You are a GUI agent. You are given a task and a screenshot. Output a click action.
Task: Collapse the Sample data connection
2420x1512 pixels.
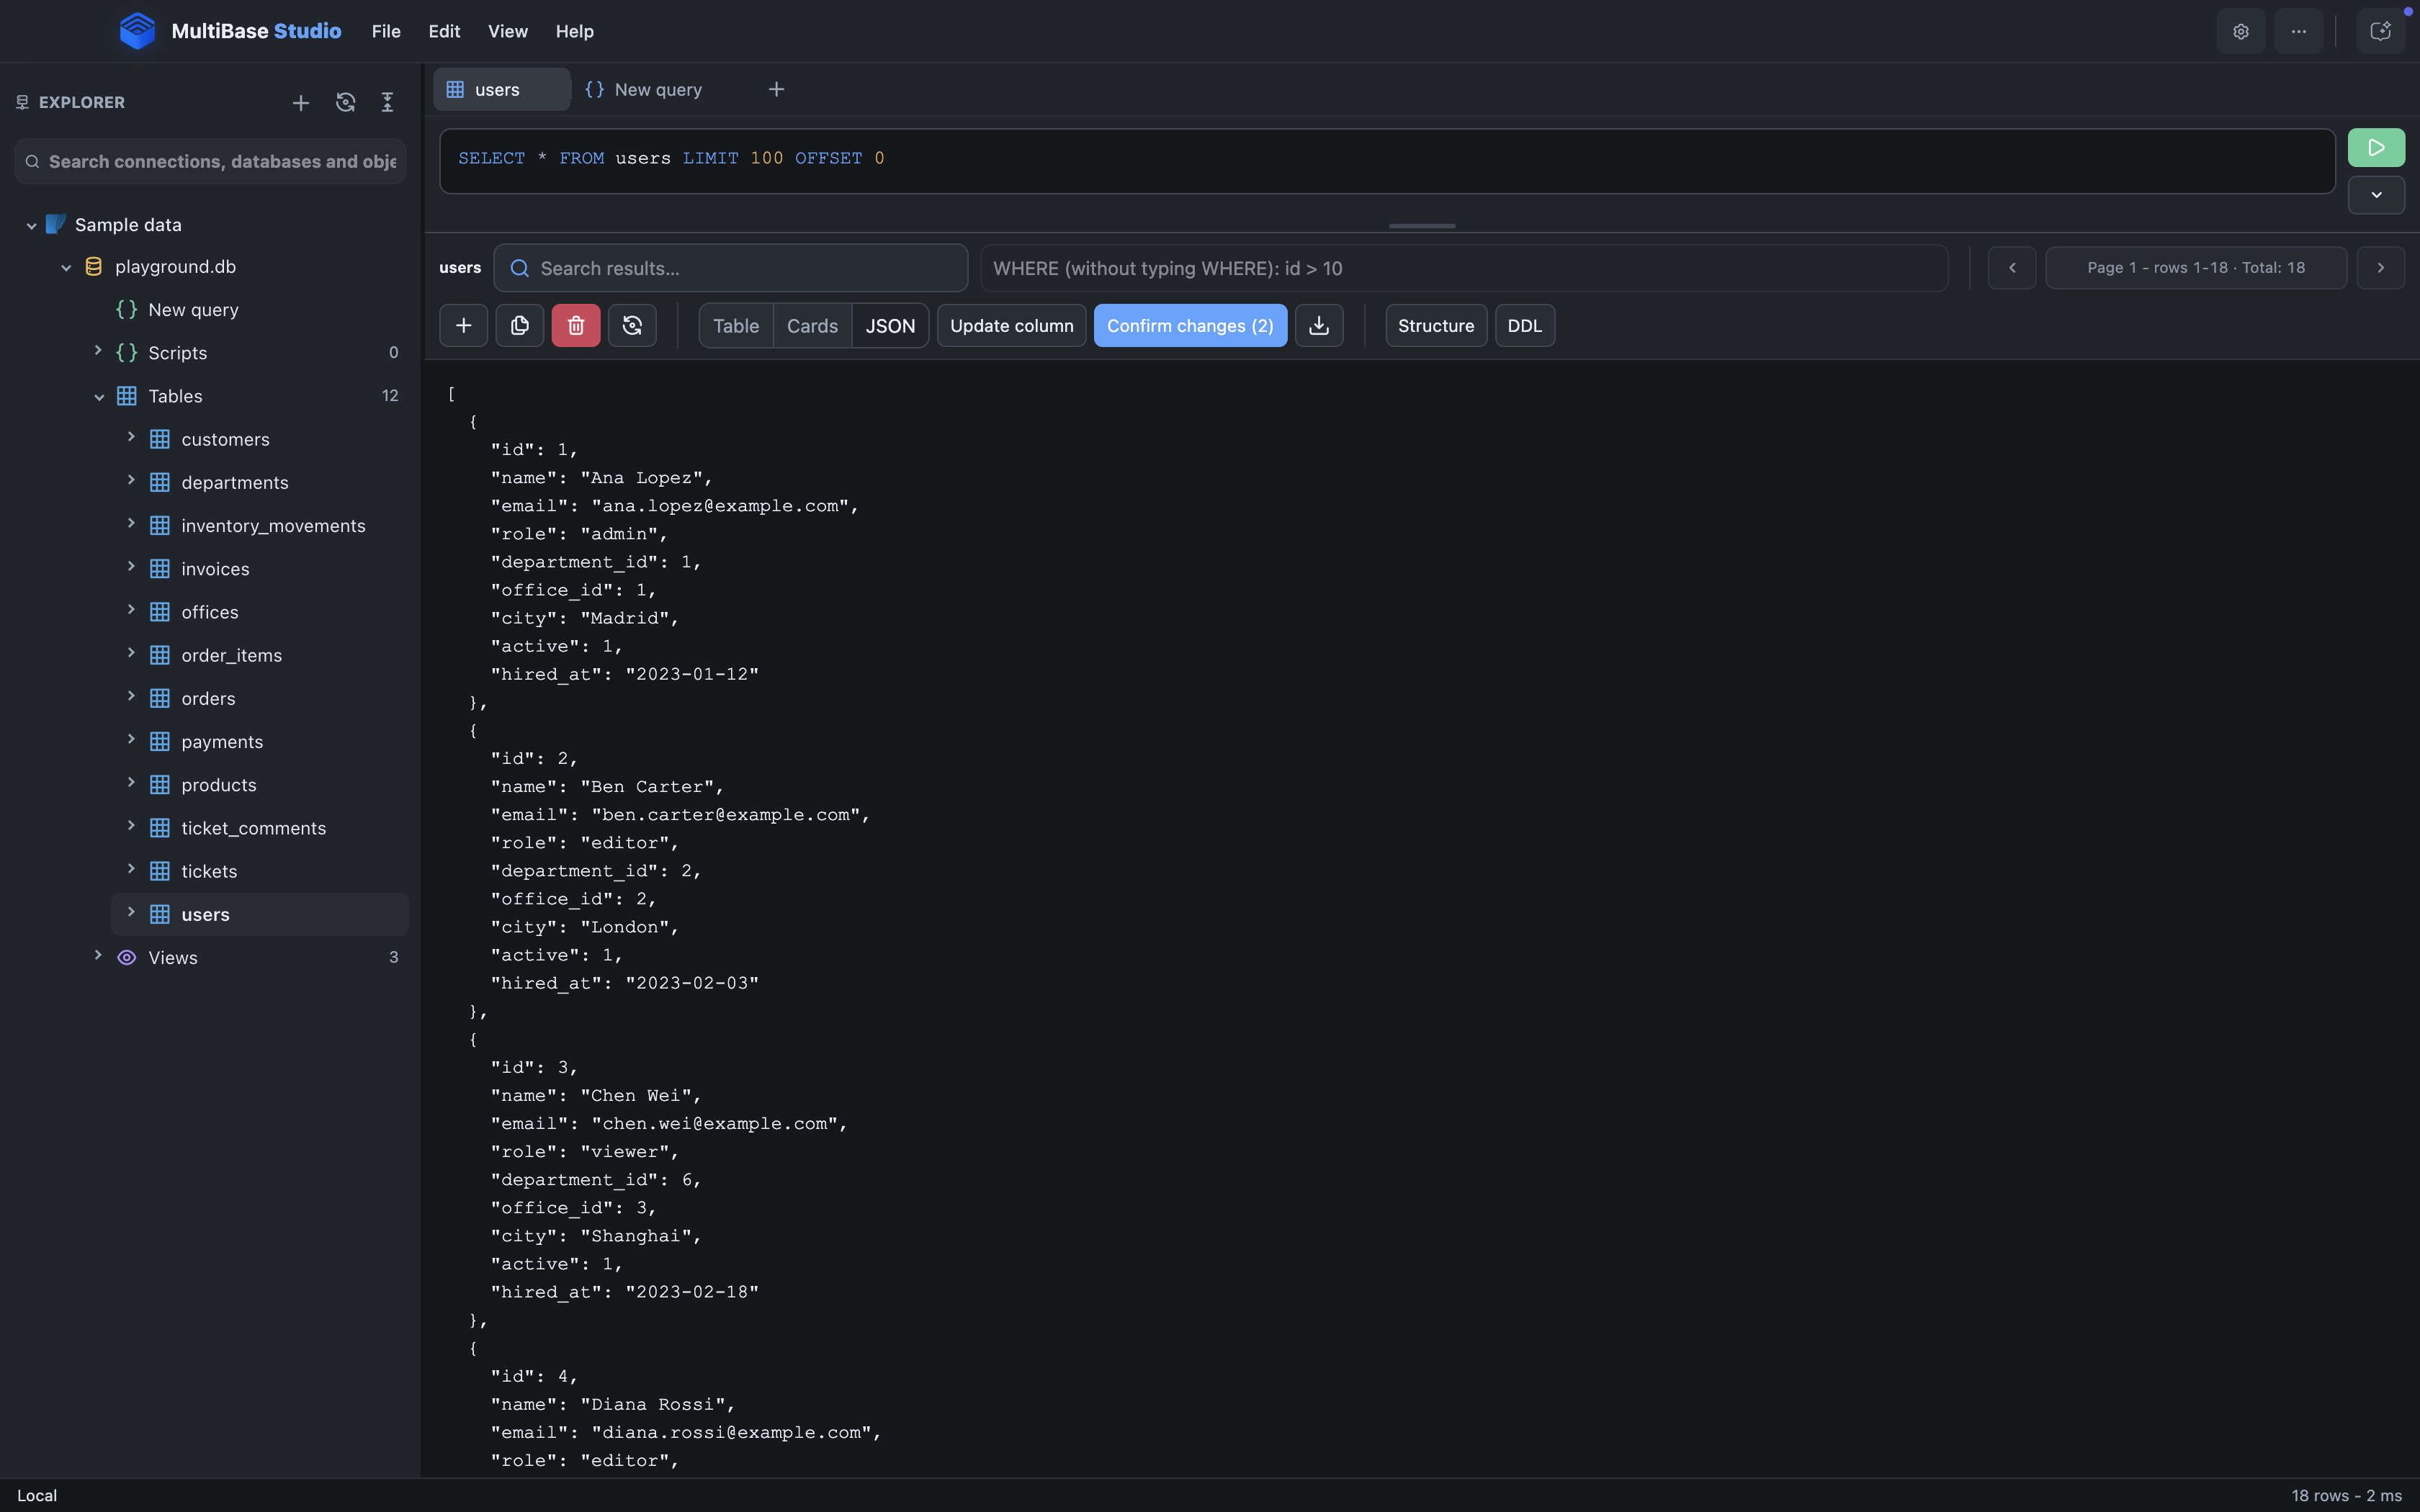(32, 225)
